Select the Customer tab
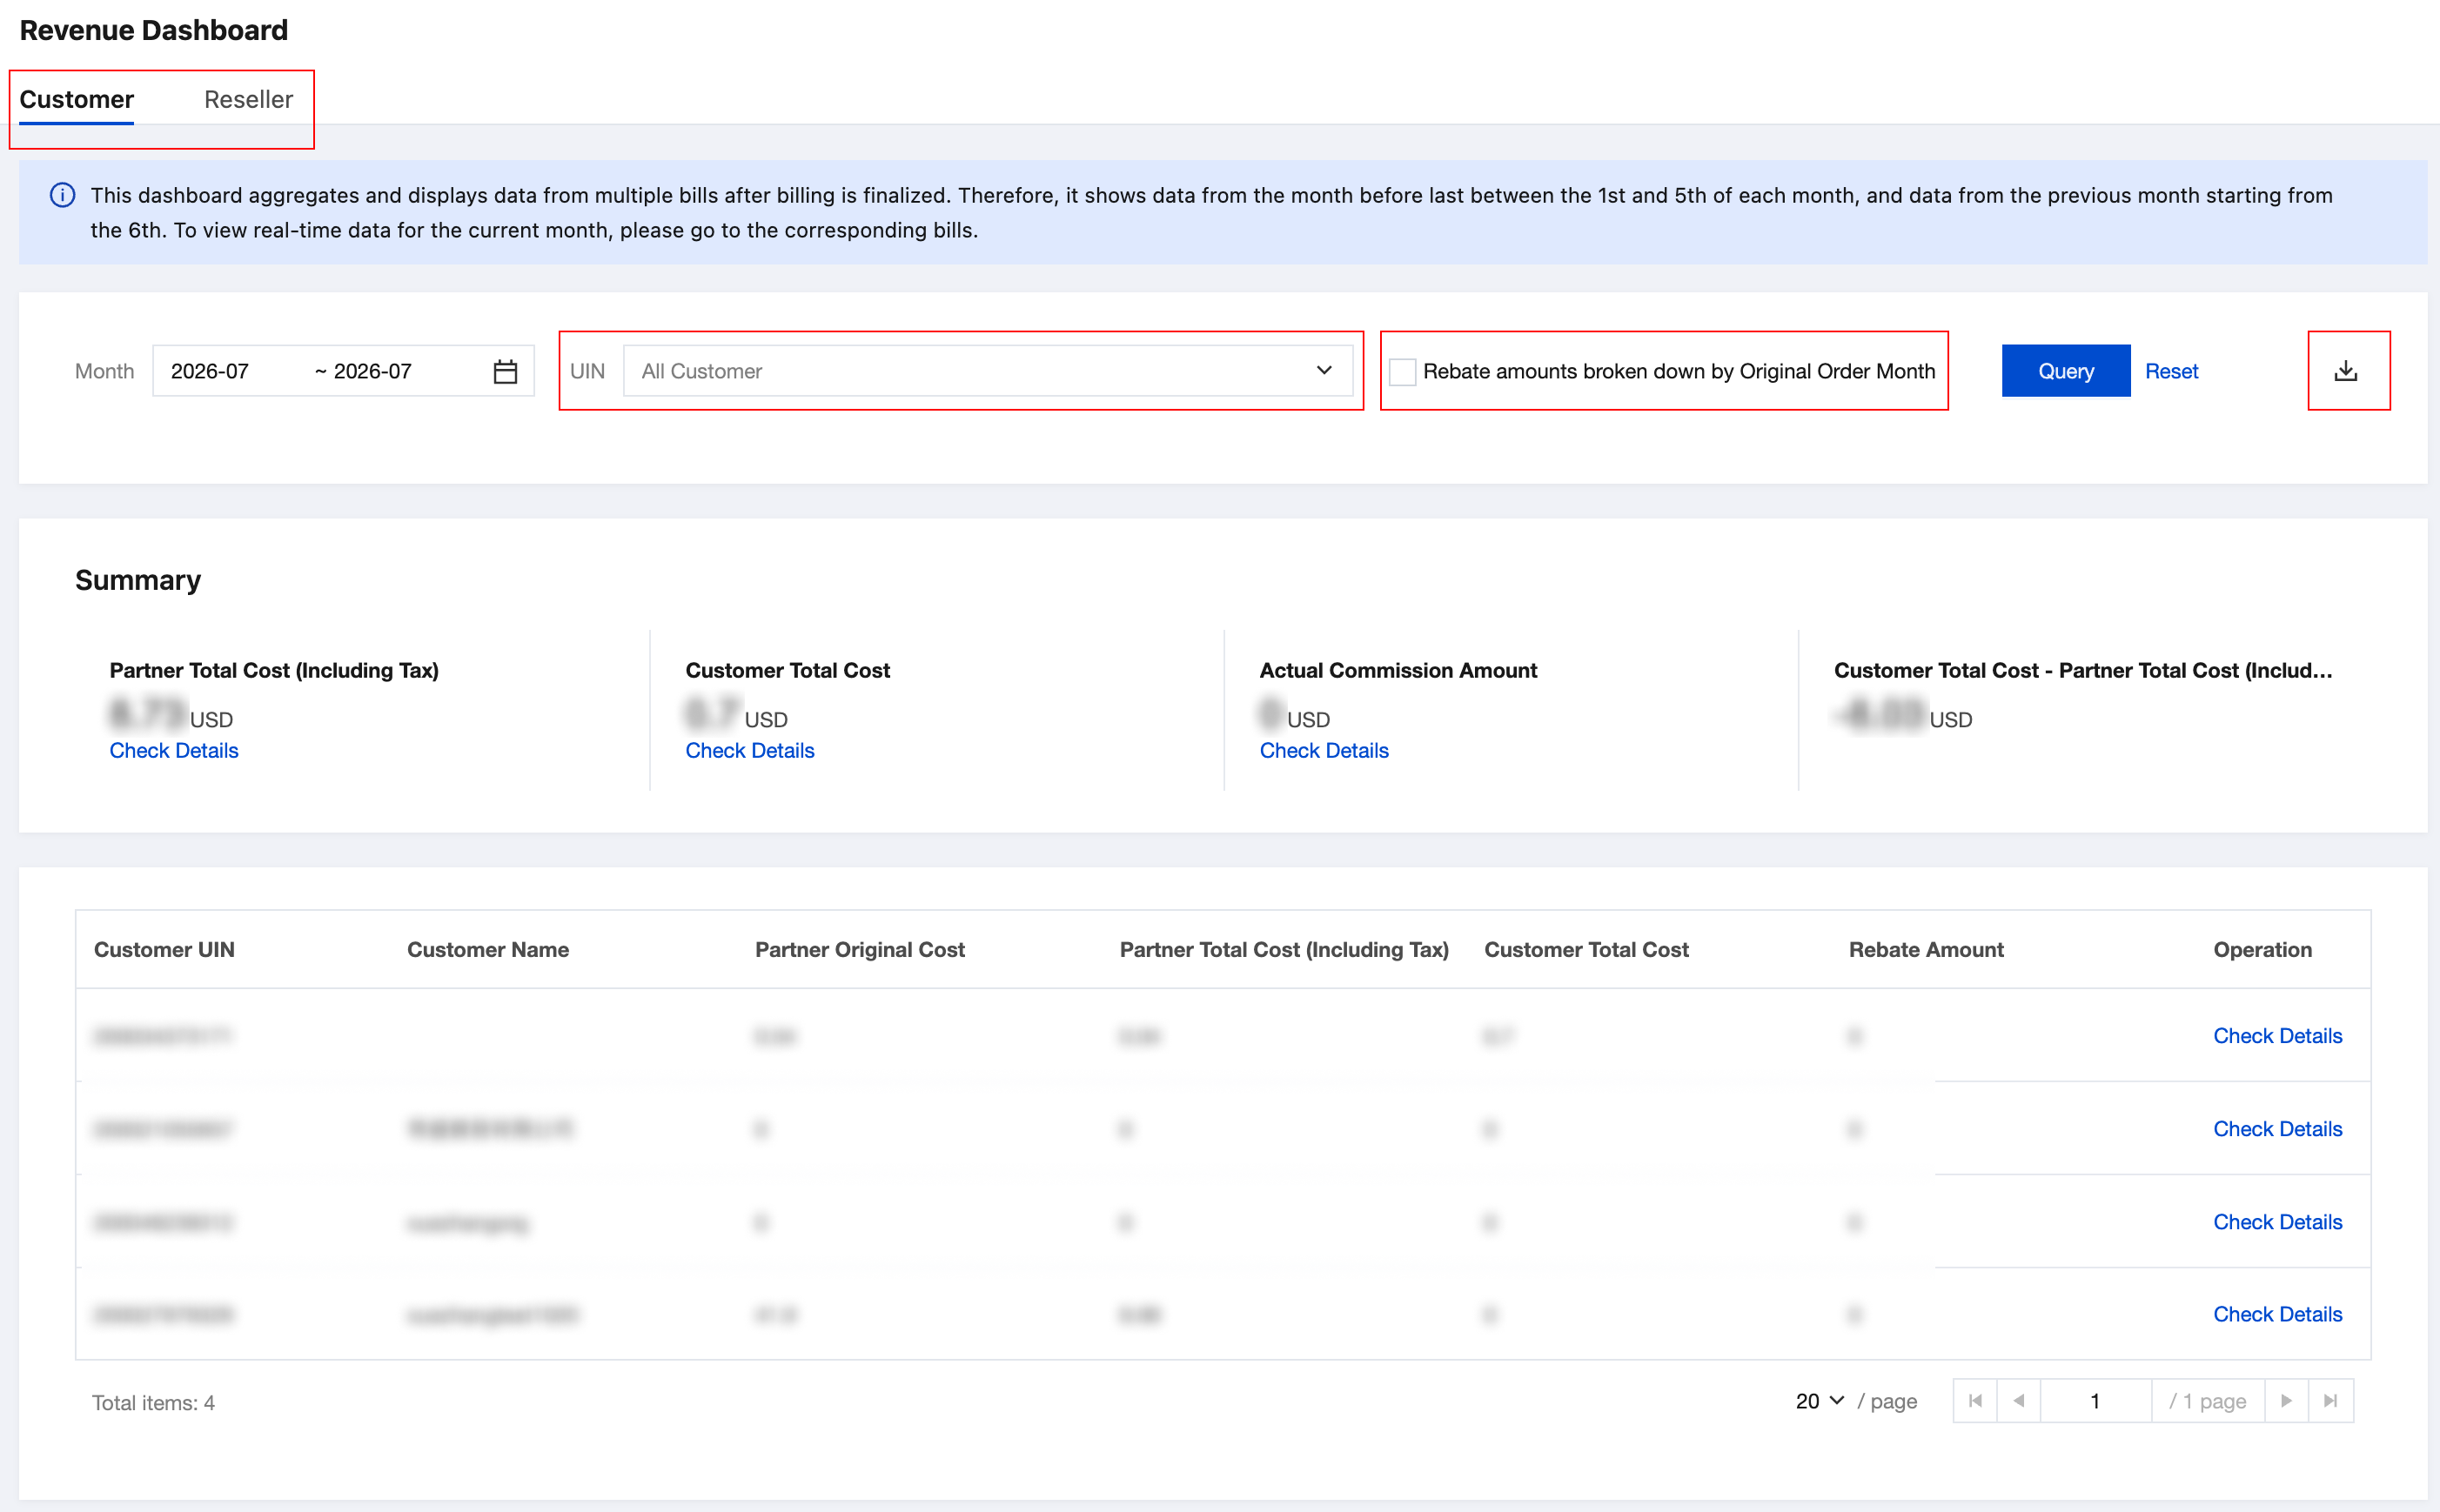Screen dimensions: 2440x1512 [x=76, y=99]
